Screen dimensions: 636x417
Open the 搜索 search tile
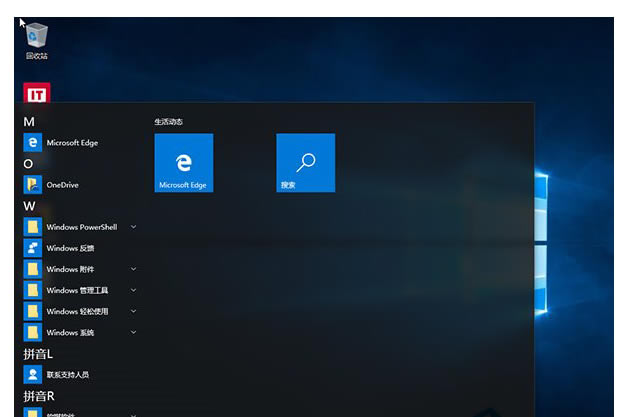[306, 163]
